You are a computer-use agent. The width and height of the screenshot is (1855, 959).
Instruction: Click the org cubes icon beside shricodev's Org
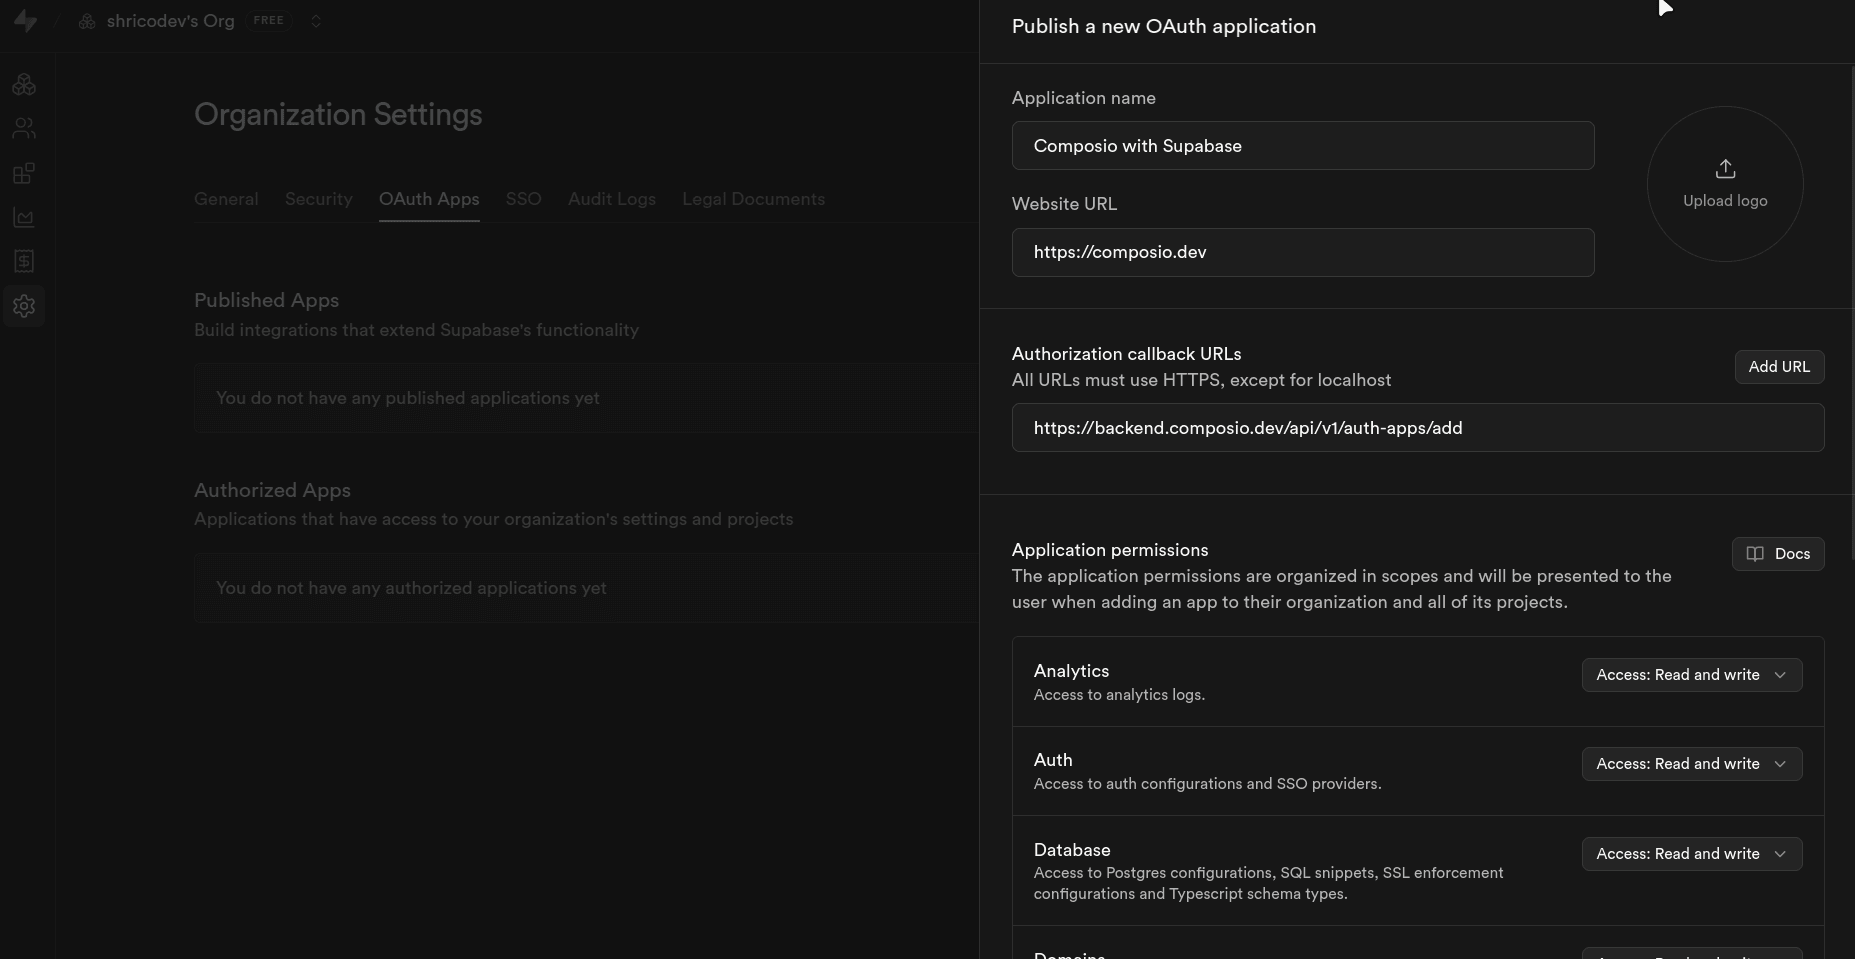click(87, 21)
